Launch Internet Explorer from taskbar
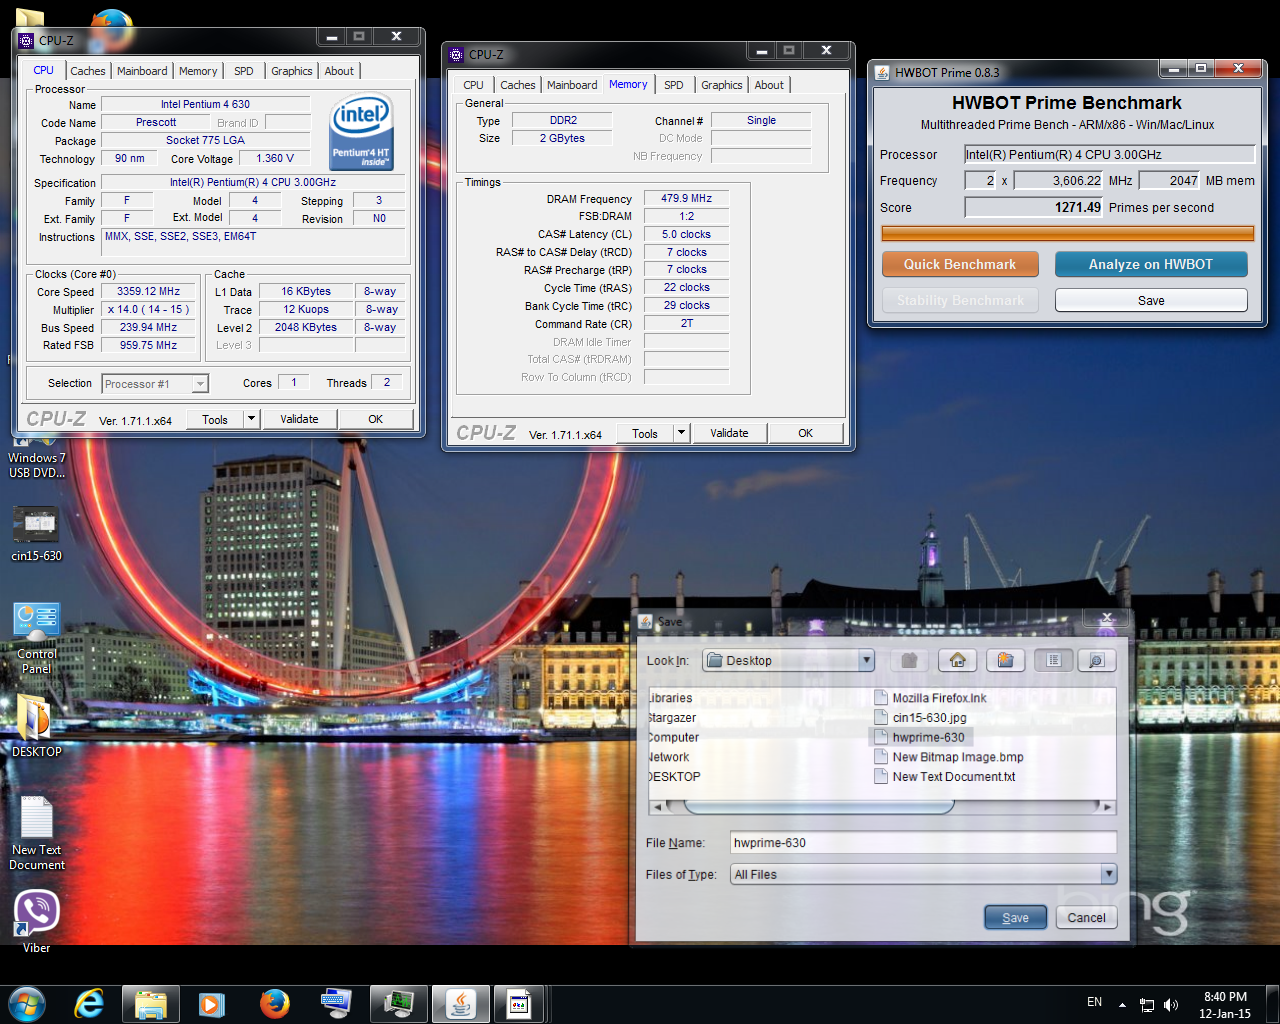The height and width of the screenshot is (1024, 1280). (x=89, y=1003)
